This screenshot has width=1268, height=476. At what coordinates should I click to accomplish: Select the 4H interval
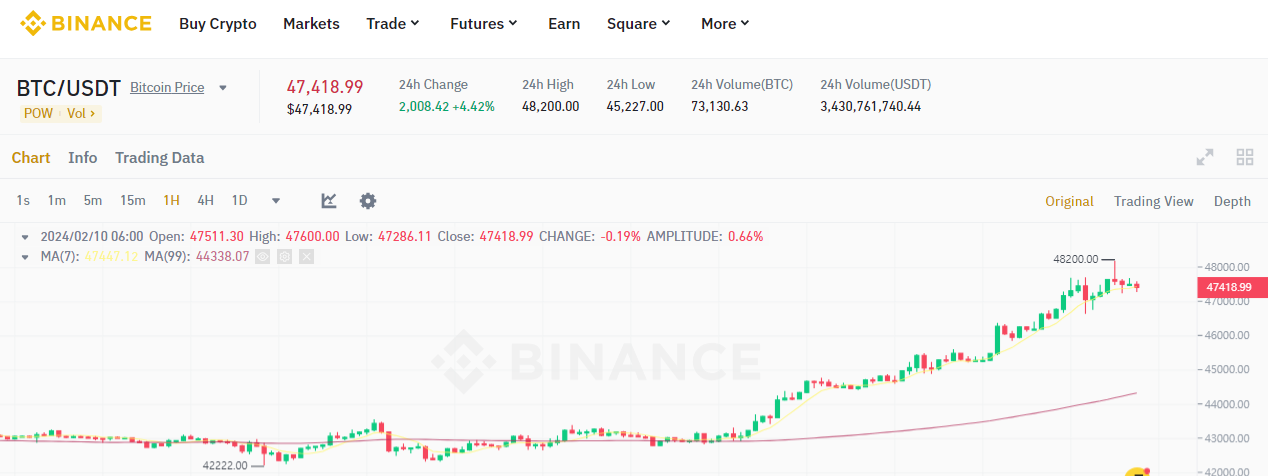205,201
